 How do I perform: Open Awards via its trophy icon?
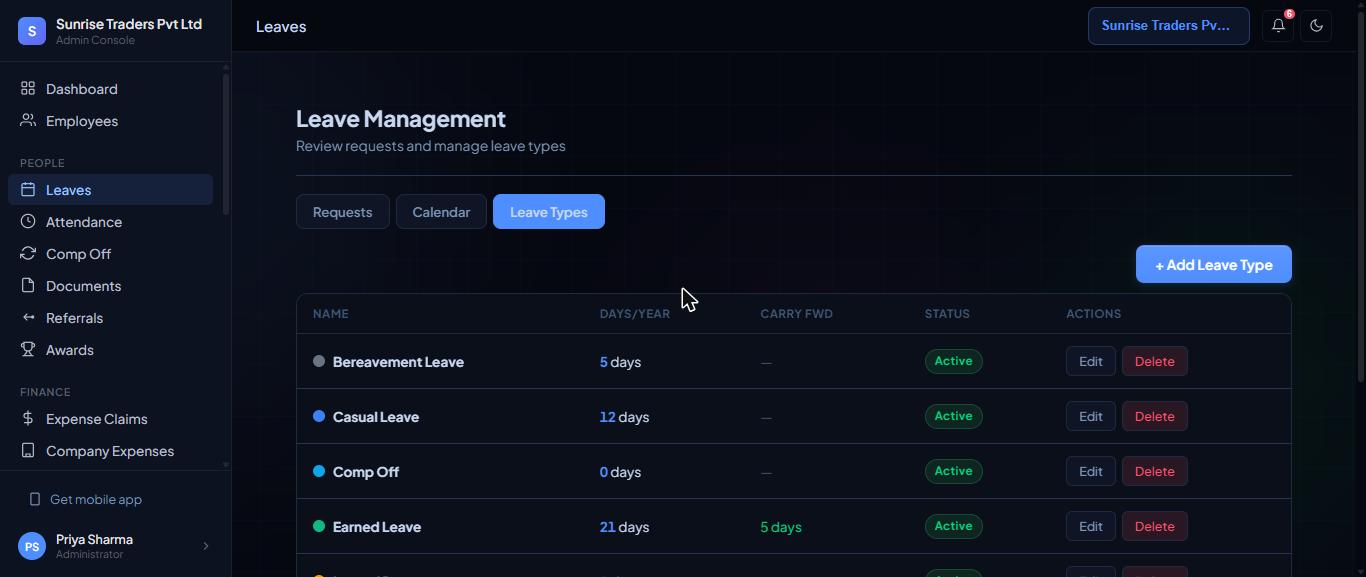click(28, 350)
